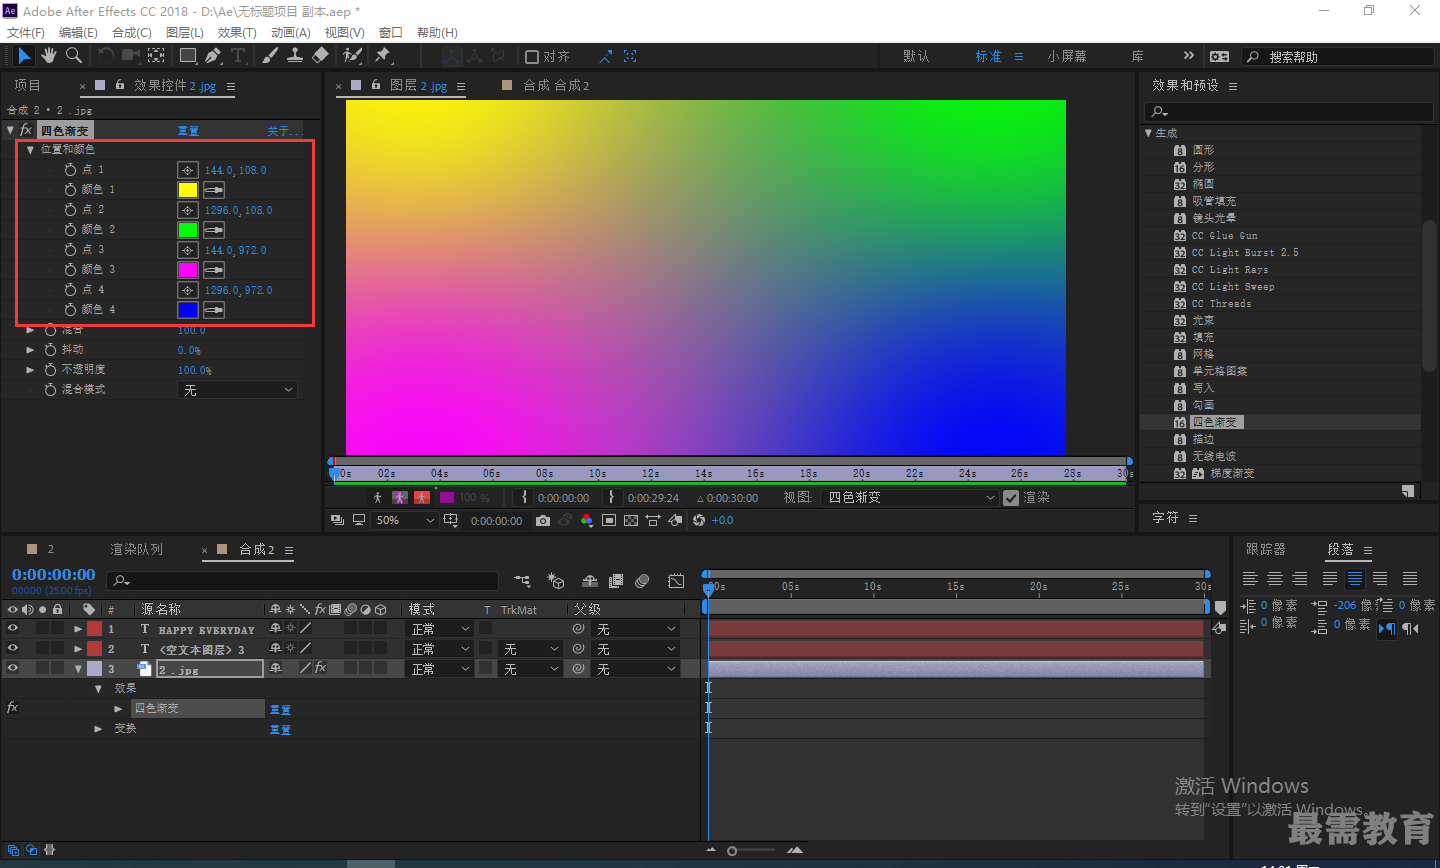
Task: Collapse the 生成 effects category
Action: coord(1149,133)
